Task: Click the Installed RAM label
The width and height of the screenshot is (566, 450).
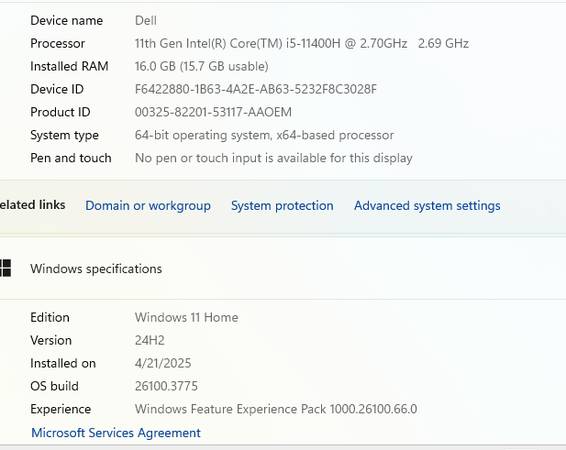Action: (69, 66)
